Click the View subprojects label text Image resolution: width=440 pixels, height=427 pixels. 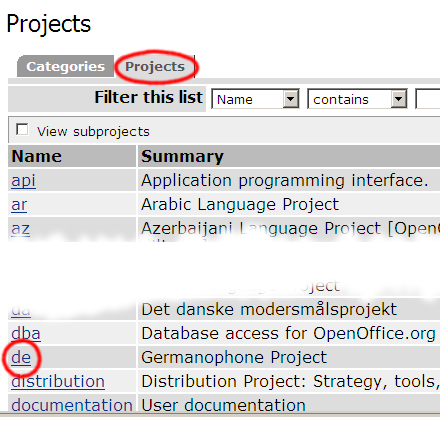click(93, 132)
